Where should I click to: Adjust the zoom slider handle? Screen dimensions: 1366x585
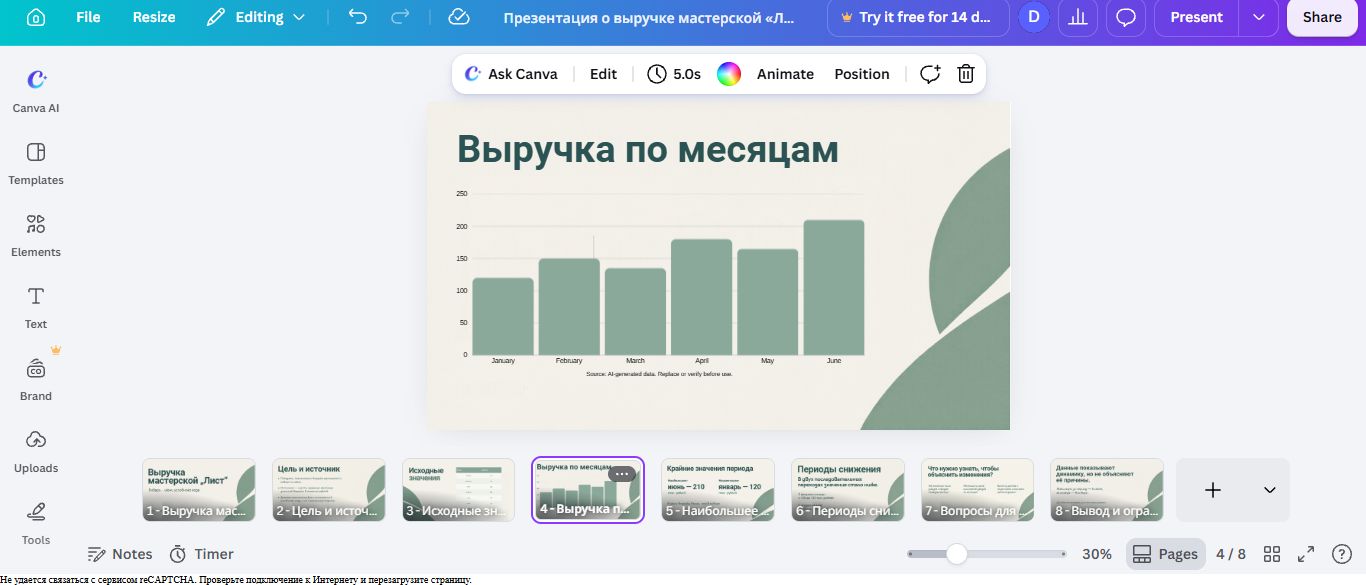tap(957, 554)
